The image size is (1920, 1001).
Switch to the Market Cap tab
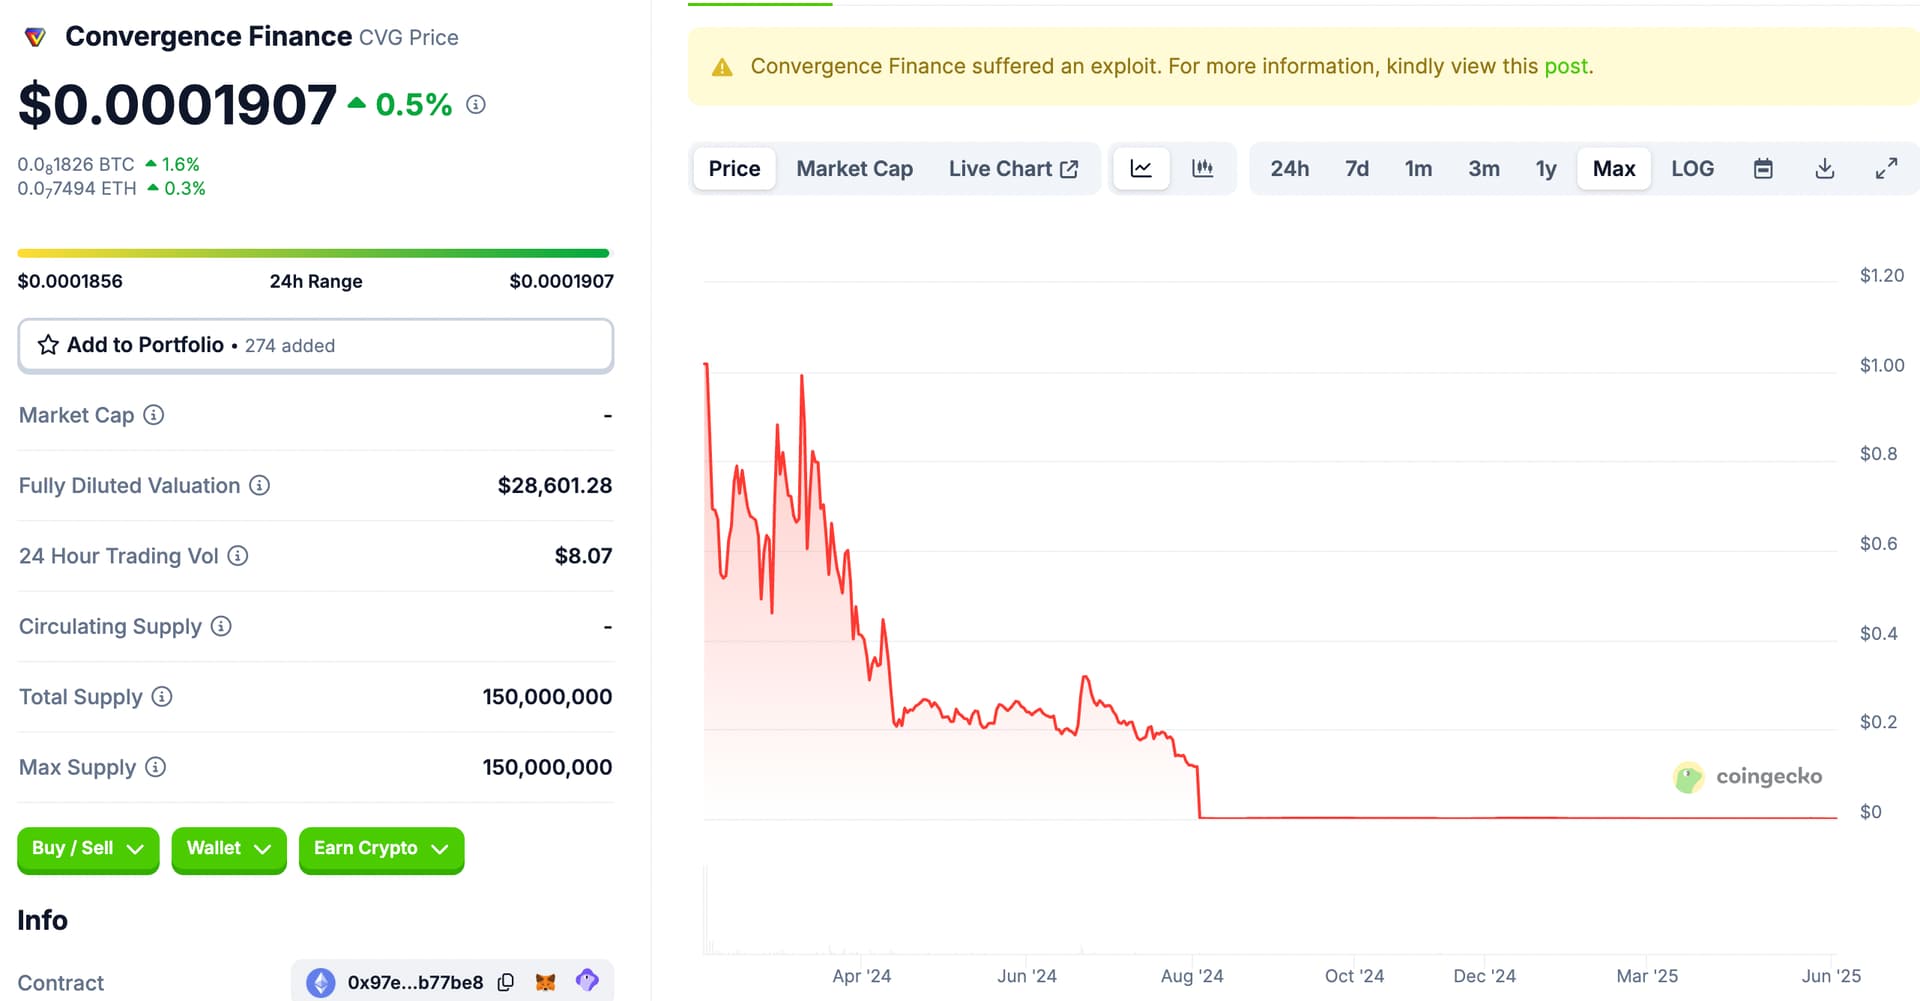click(x=854, y=169)
